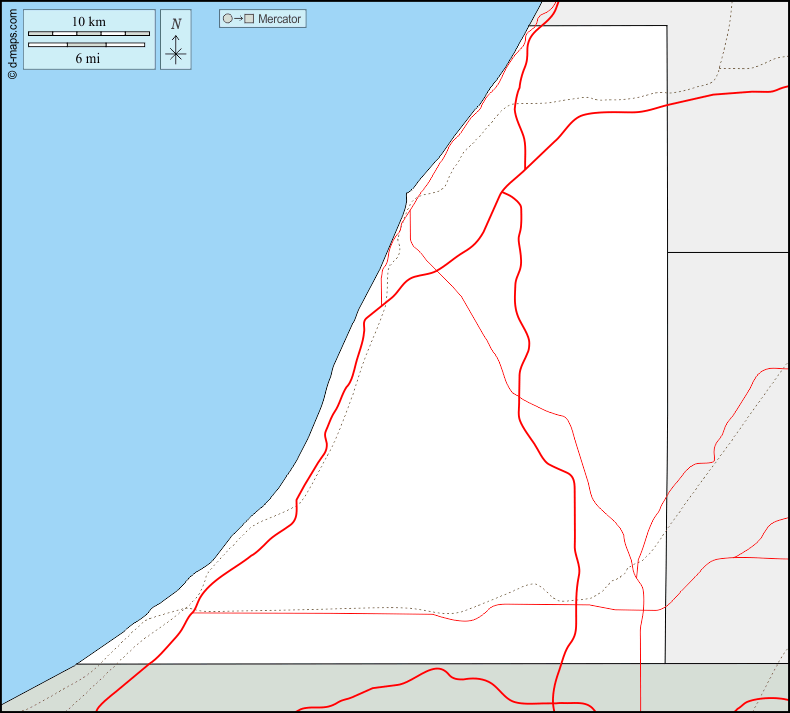Click the copyright symbol beside d-maps.com

12,74
